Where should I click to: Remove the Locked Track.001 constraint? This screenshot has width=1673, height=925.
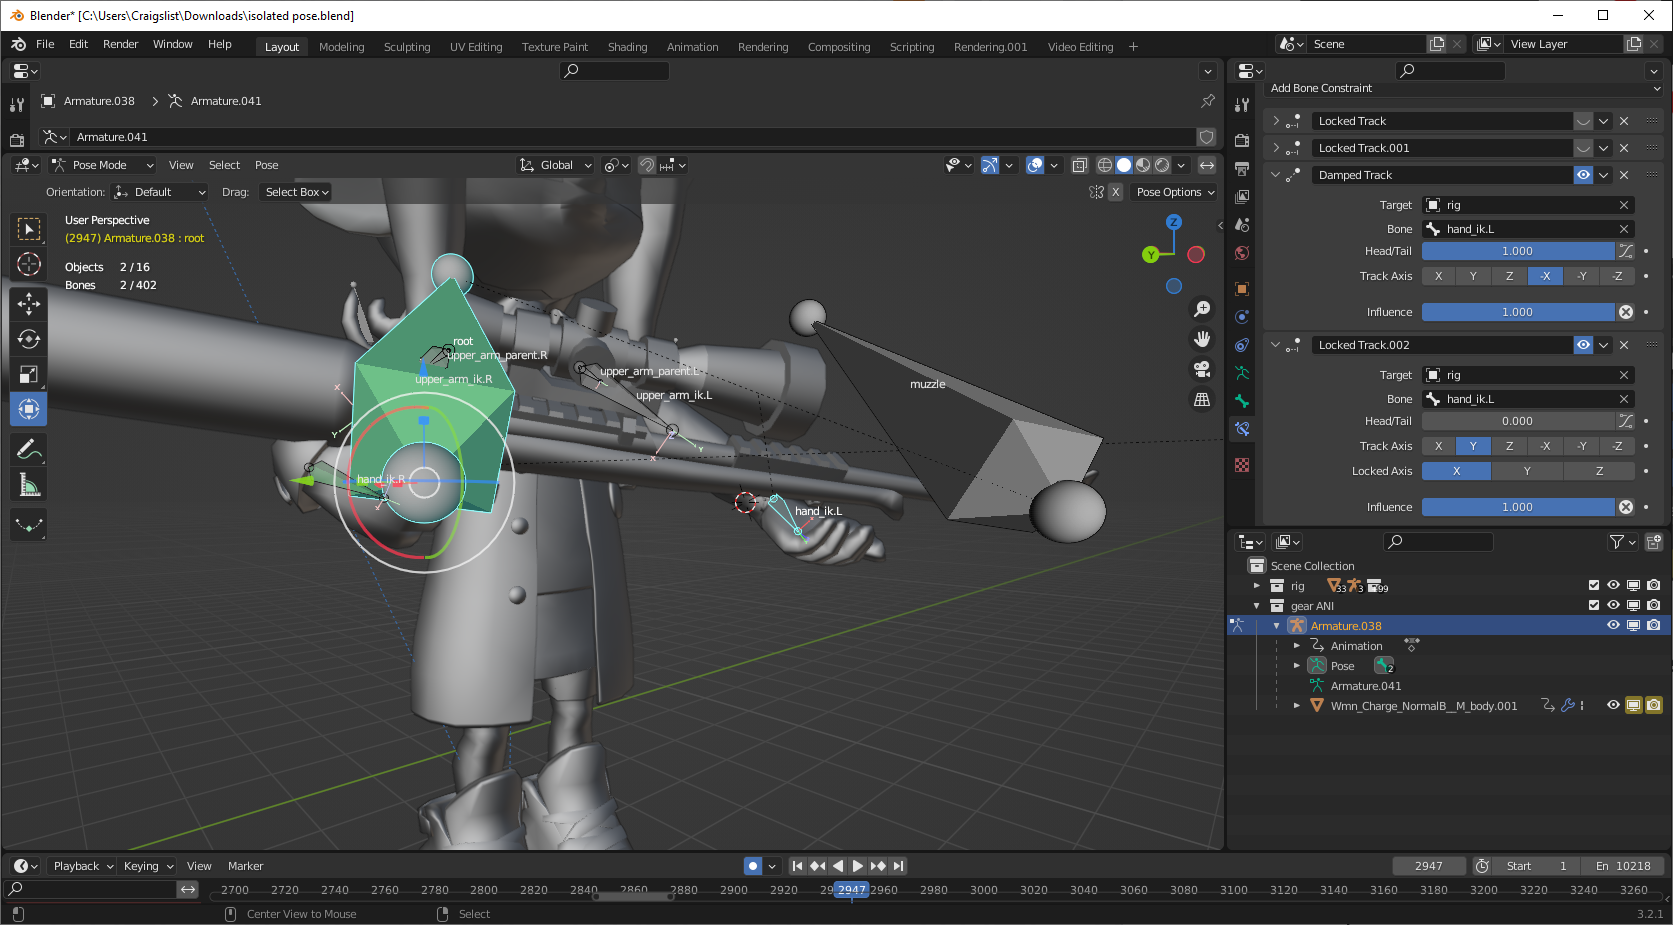click(x=1624, y=148)
